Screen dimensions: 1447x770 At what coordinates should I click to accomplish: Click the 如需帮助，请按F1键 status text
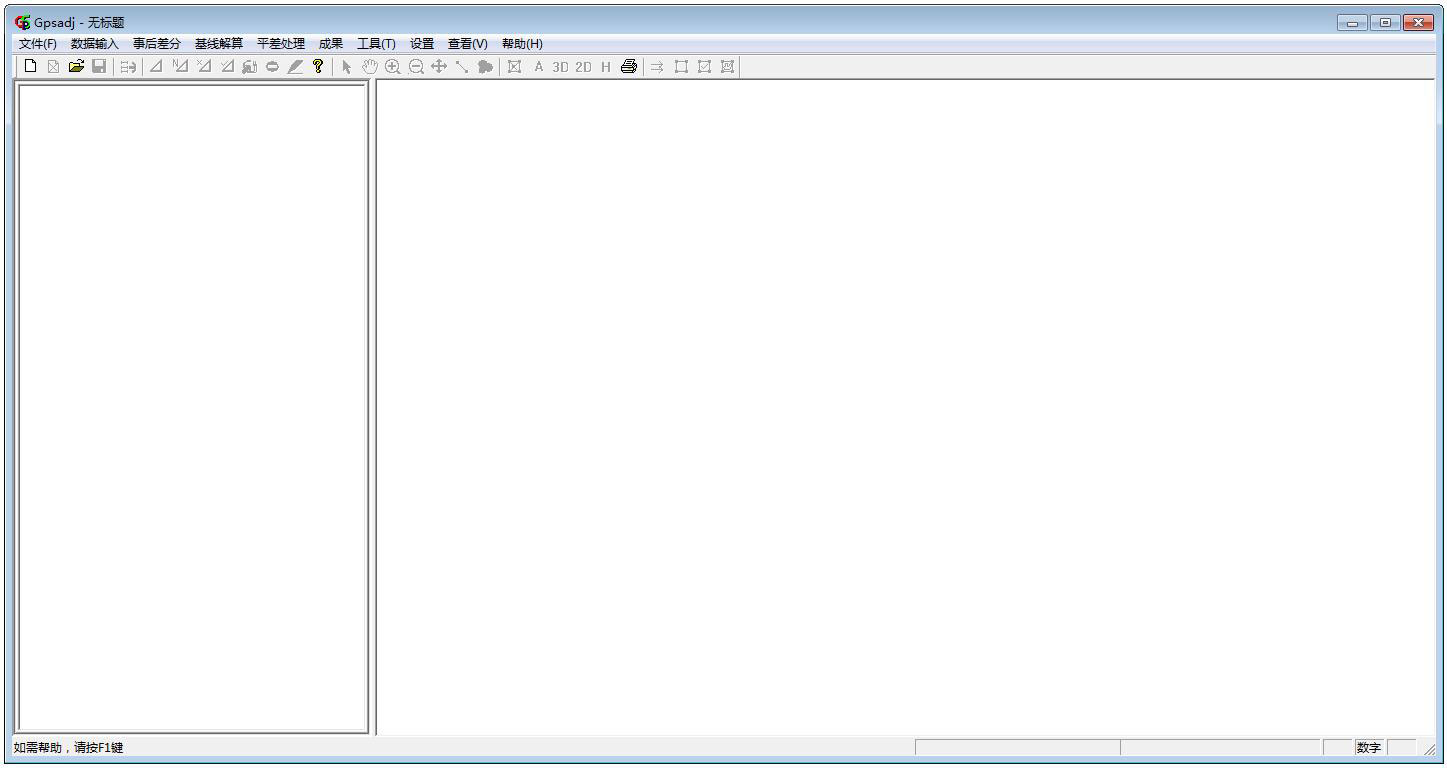[69, 748]
